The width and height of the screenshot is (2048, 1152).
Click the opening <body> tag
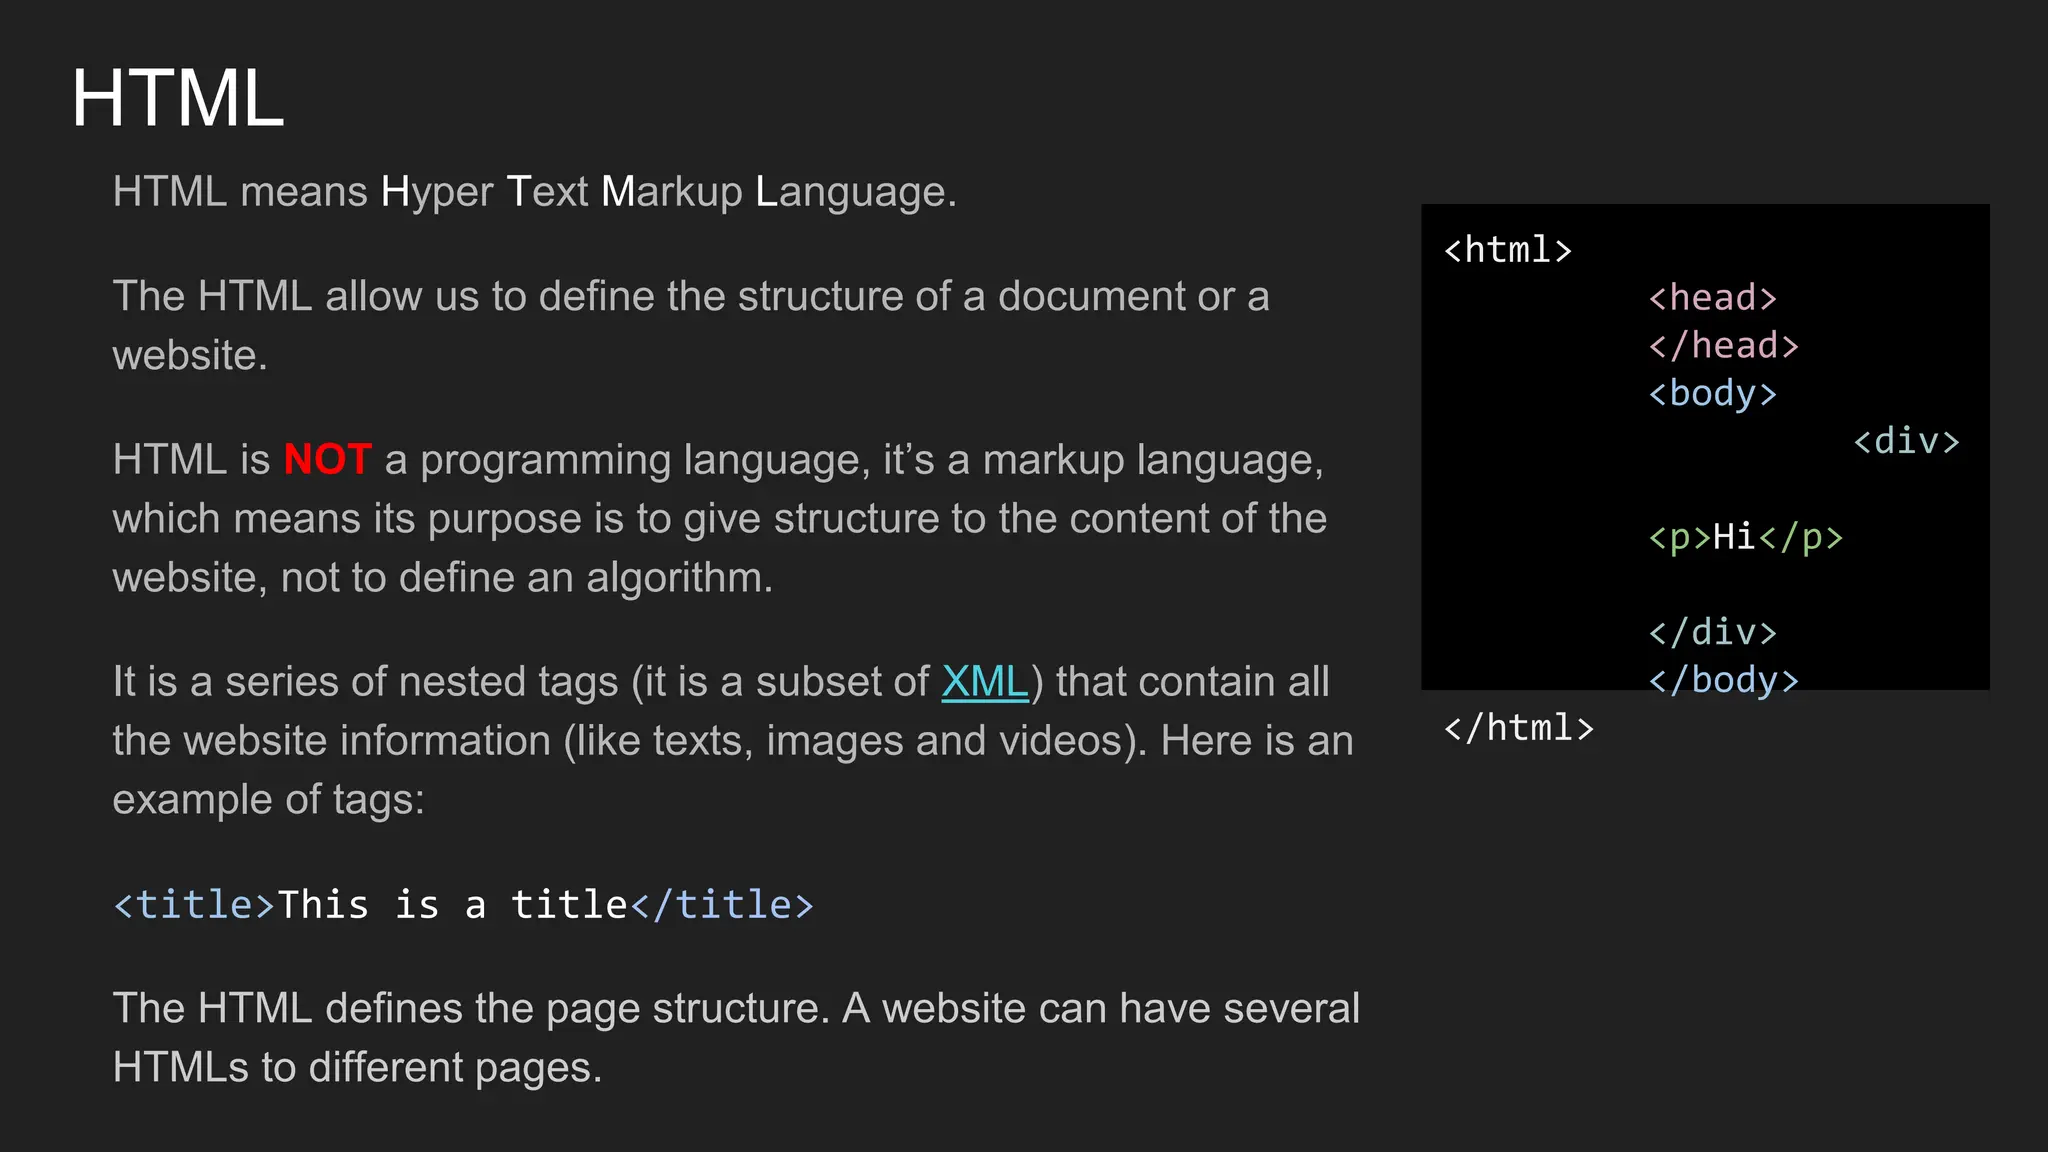click(1712, 394)
